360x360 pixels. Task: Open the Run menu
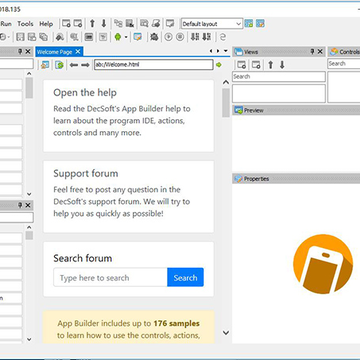point(6,24)
